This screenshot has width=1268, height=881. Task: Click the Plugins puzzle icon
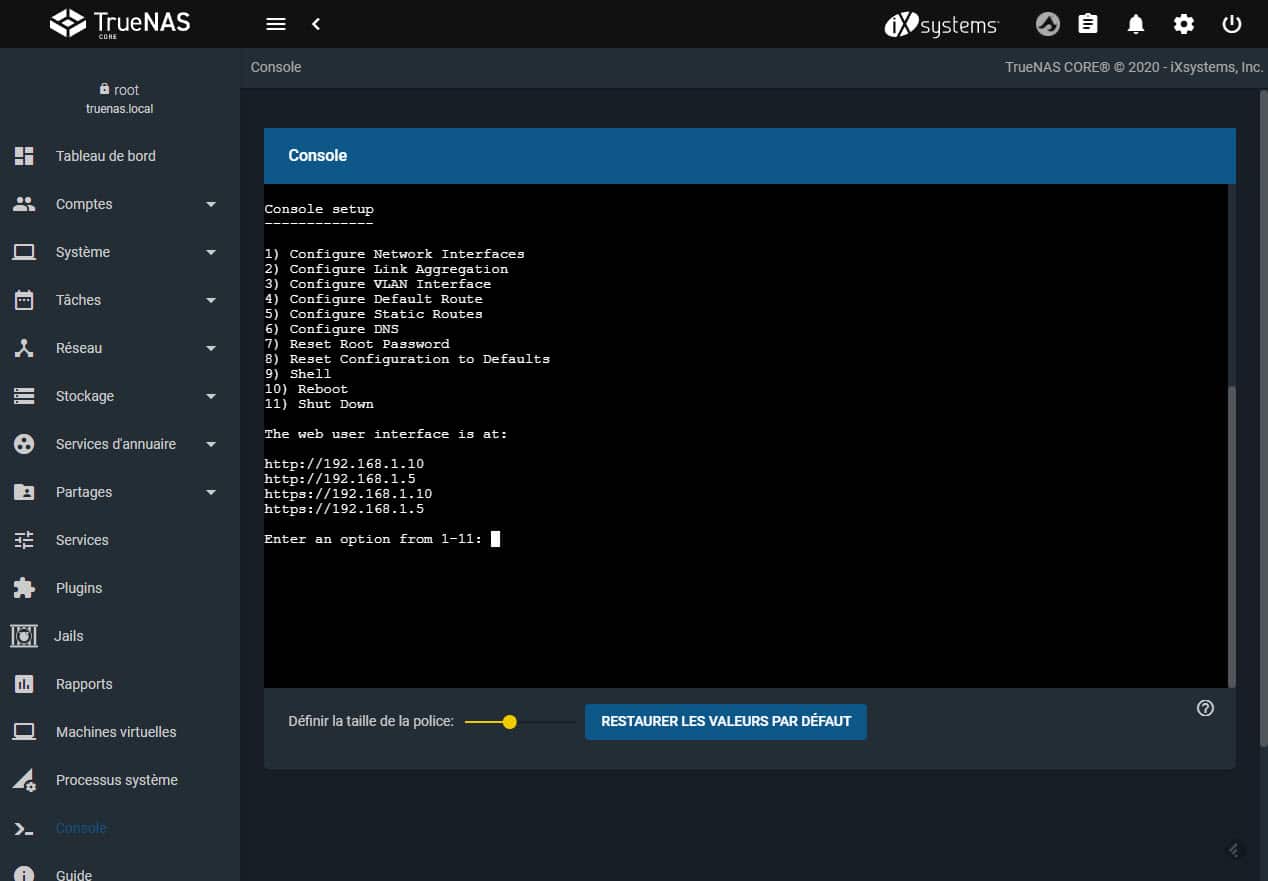coord(24,588)
